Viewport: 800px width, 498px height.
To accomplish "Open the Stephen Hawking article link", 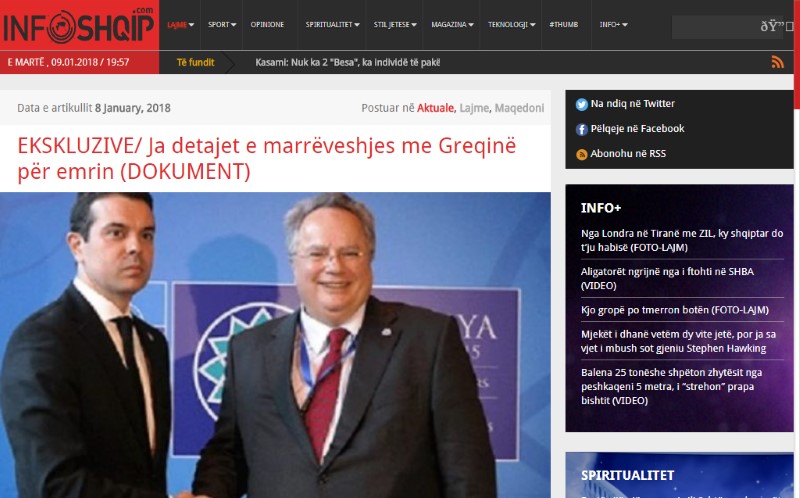I will pyautogui.click(x=678, y=341).
